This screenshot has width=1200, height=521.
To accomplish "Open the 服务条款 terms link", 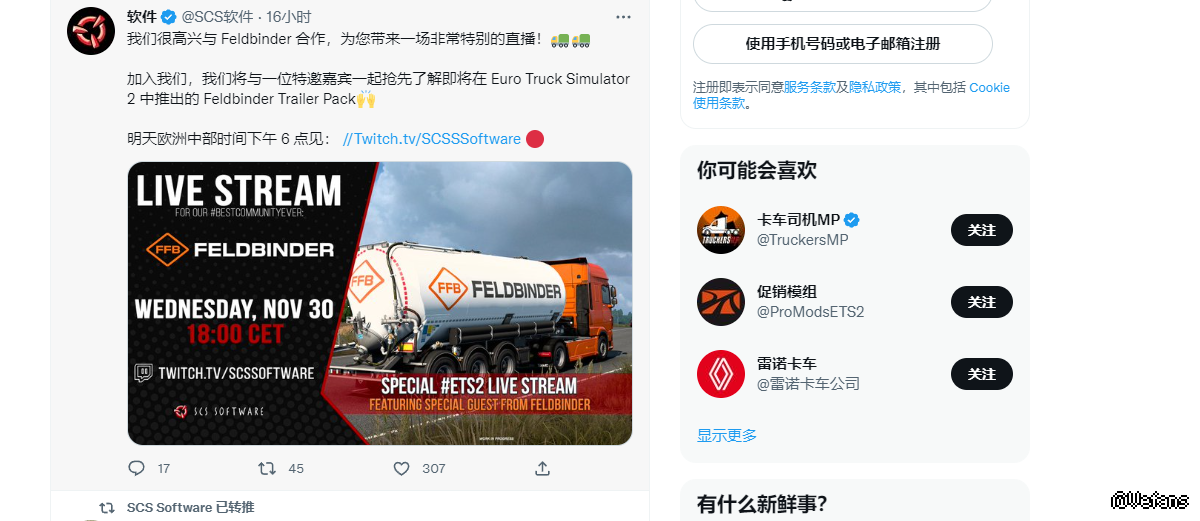I will click(x=809, y=87).
